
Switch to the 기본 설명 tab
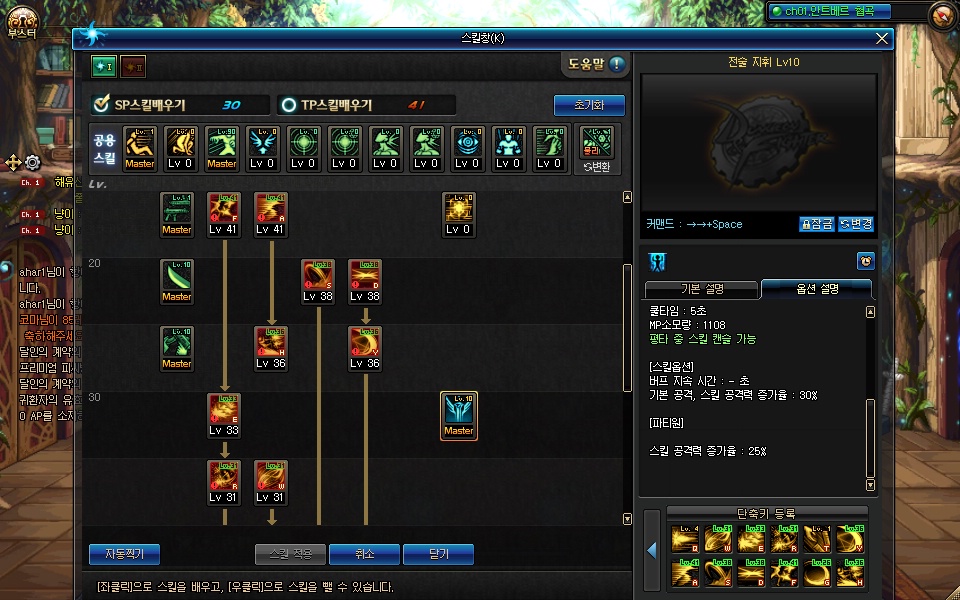[702, 289]
